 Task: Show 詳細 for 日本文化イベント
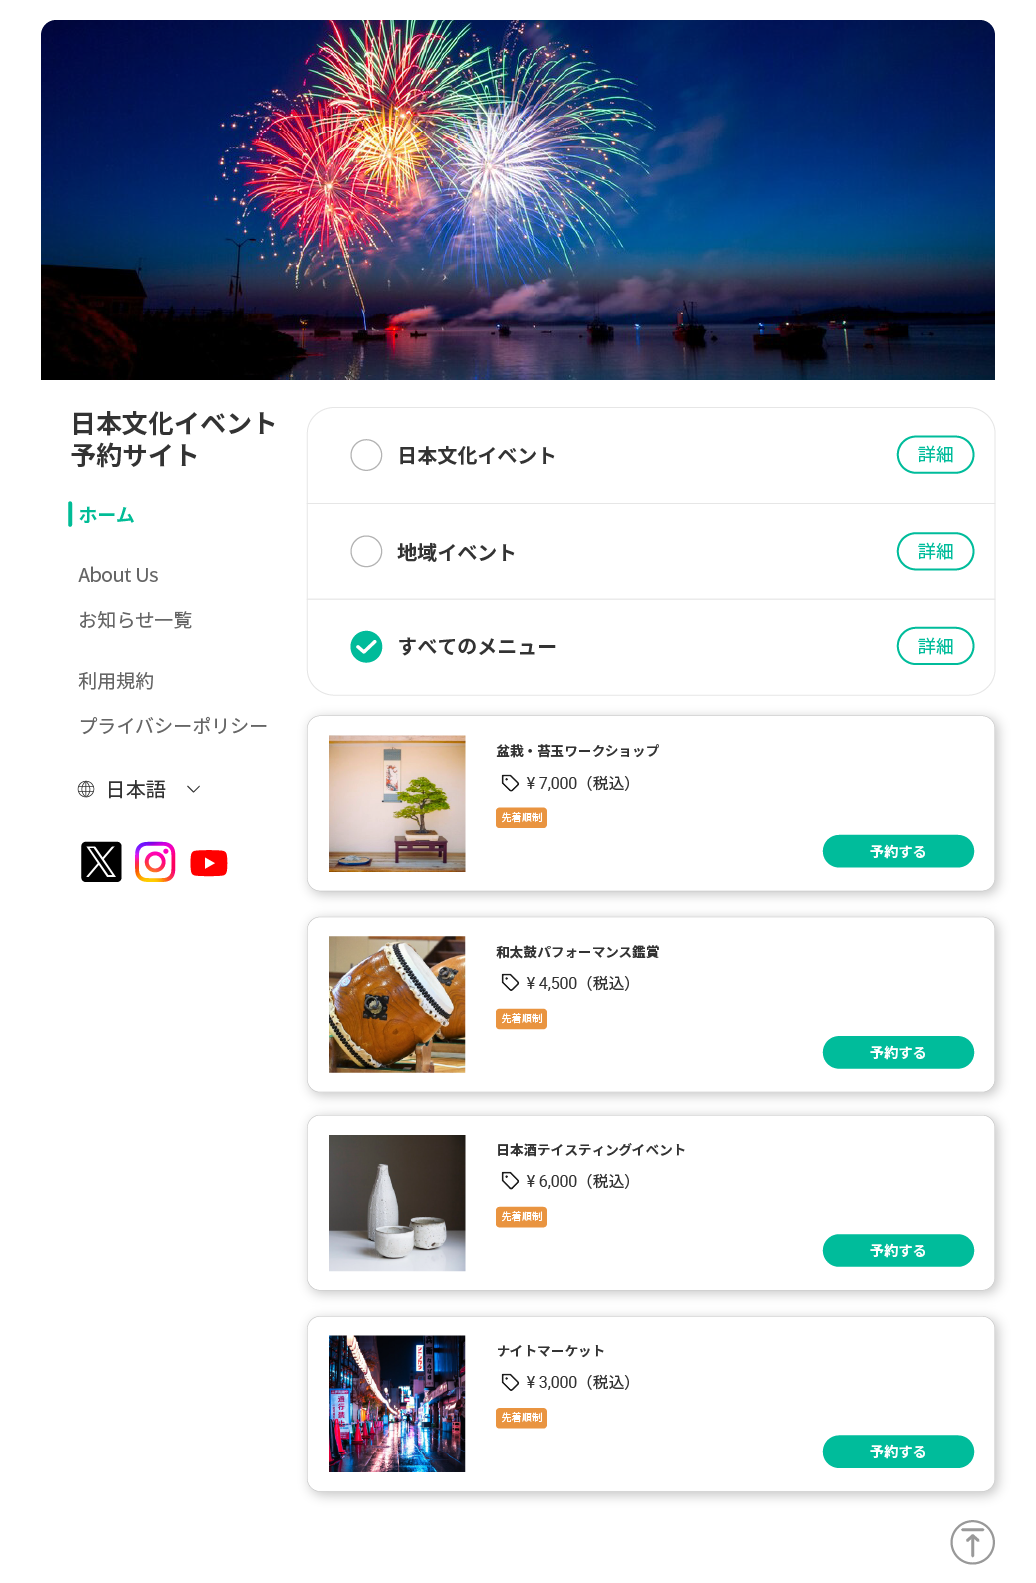click(935, 455)
